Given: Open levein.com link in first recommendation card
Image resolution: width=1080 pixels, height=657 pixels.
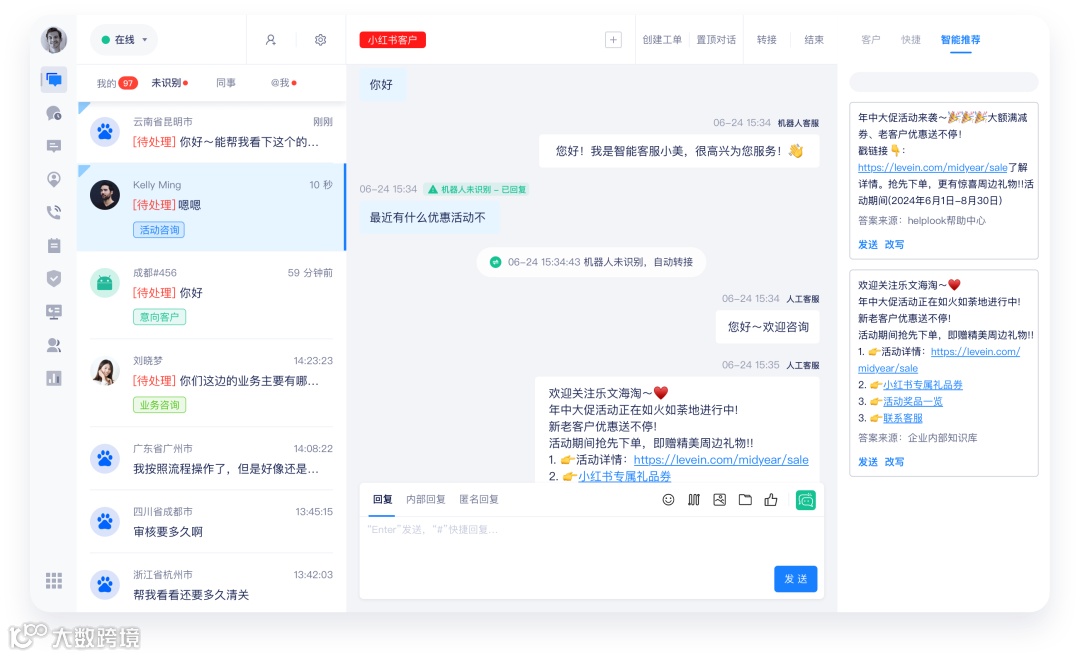Looking at the screenshot, I should [932, 167].
